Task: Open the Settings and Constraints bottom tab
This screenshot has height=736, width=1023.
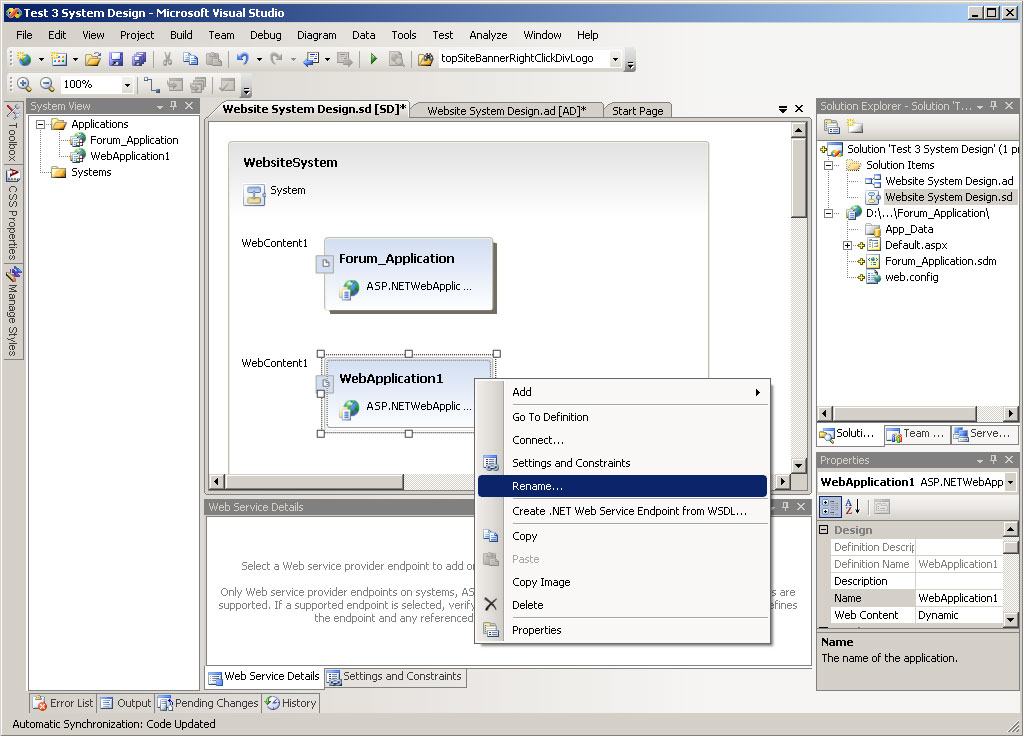Action: 395,677
